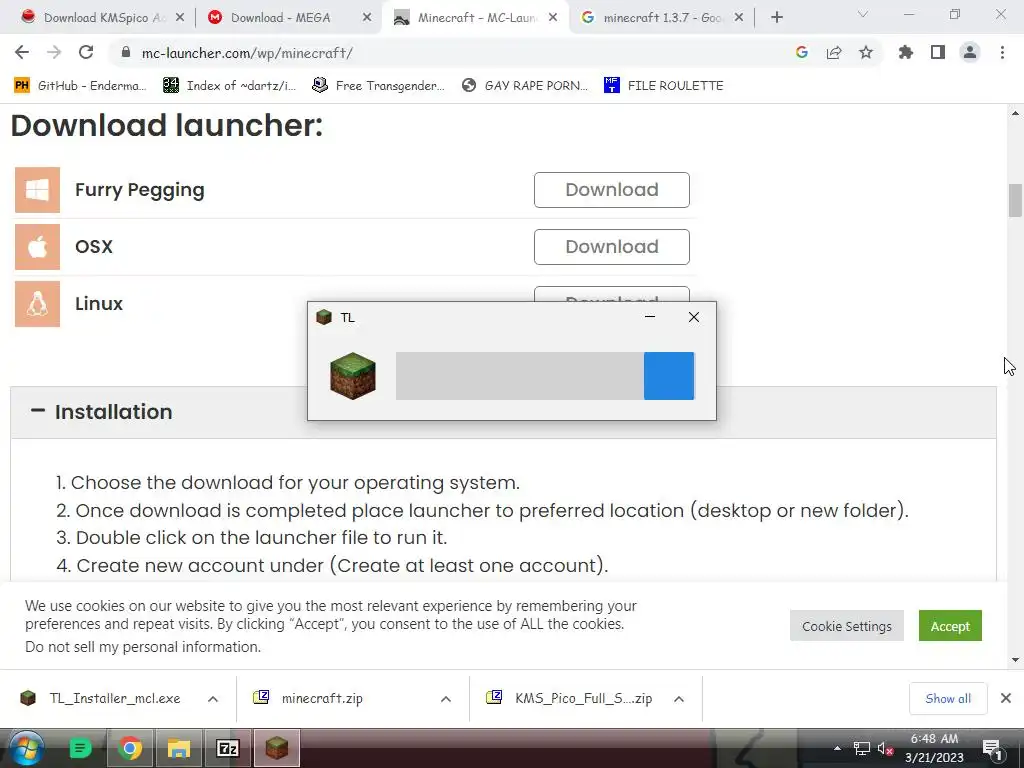The image size is (1024, 768).
Task: Bookmark this page with the star icon
Action: [866, 53]
